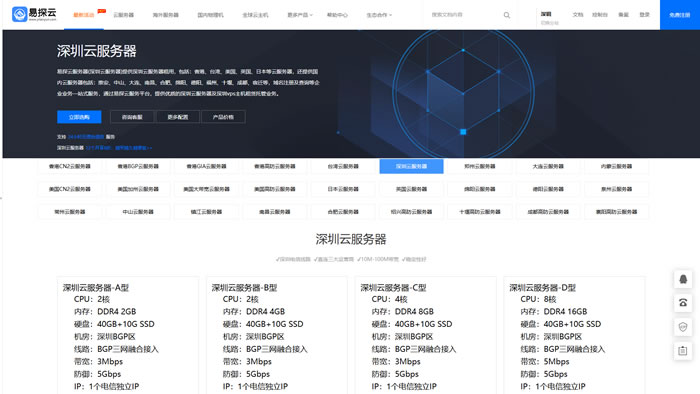
Task: Select the 绵阳云服务器 tab
Action: (x=479, y=189)
